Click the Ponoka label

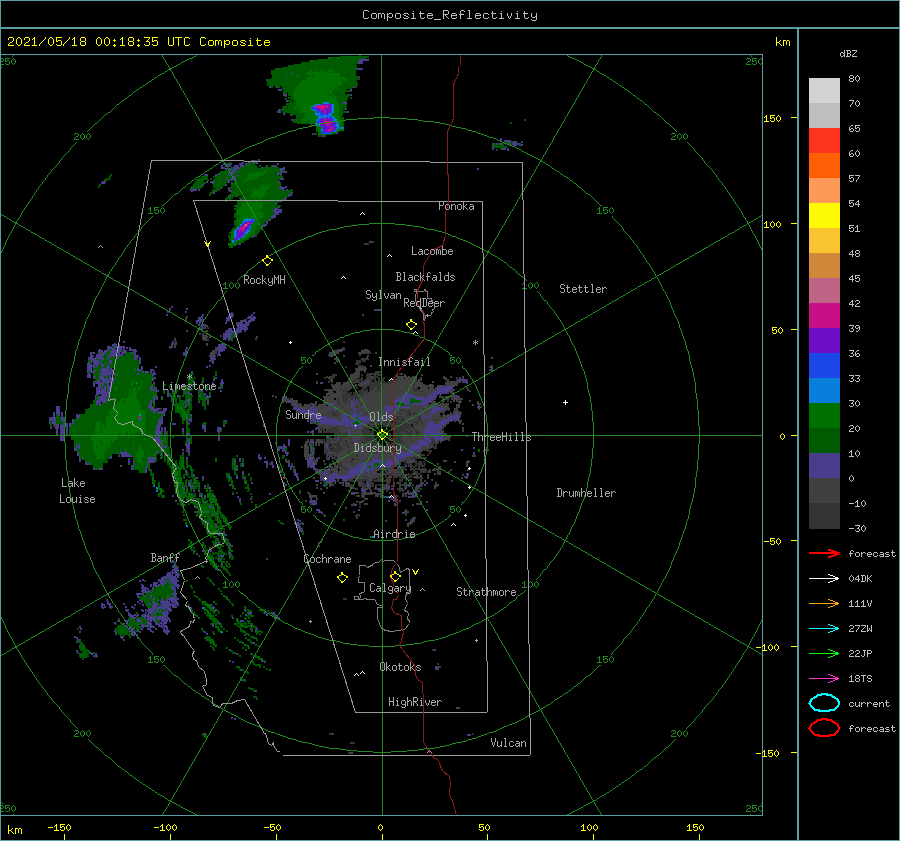[456, 206]
